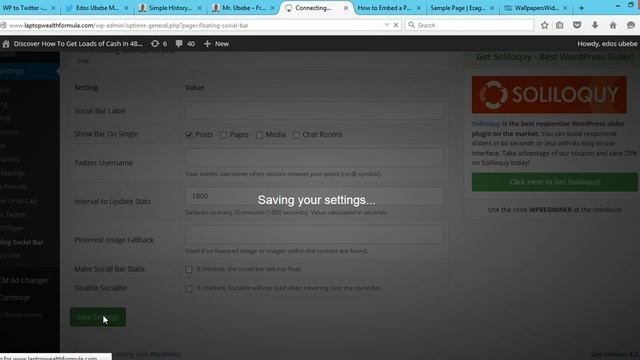The height and width of the screenshot is (360, 640).
Task: Click the site identity globe icon
Action: 3,25
